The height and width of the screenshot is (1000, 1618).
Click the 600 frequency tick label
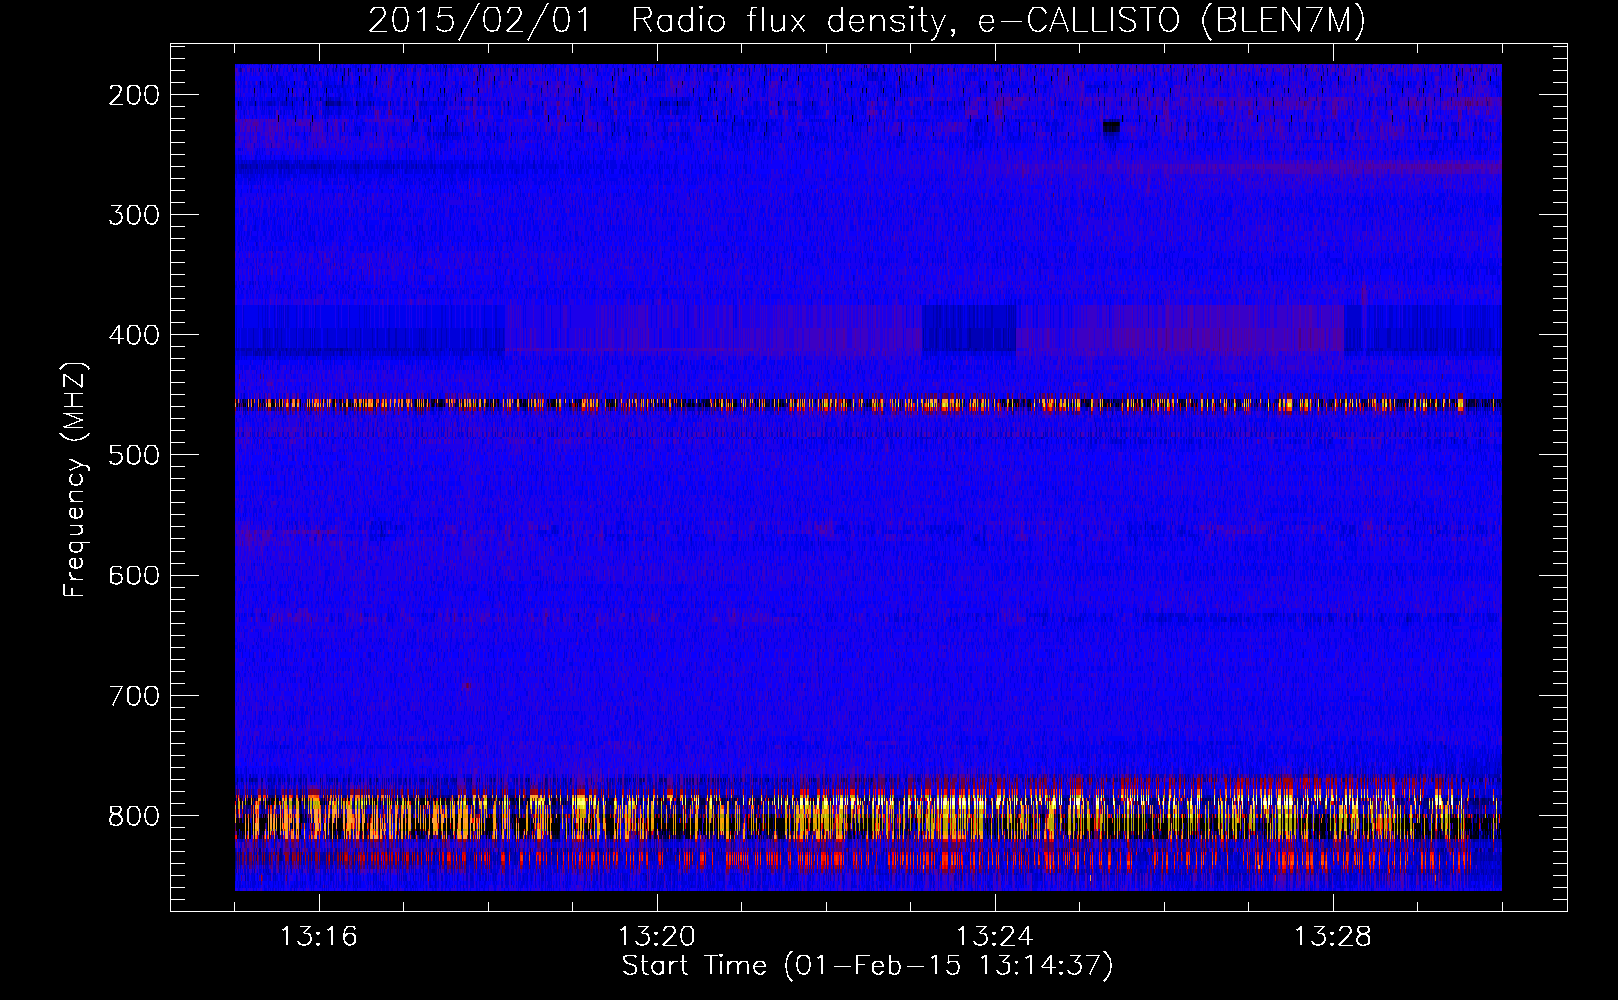click(134, 575)
